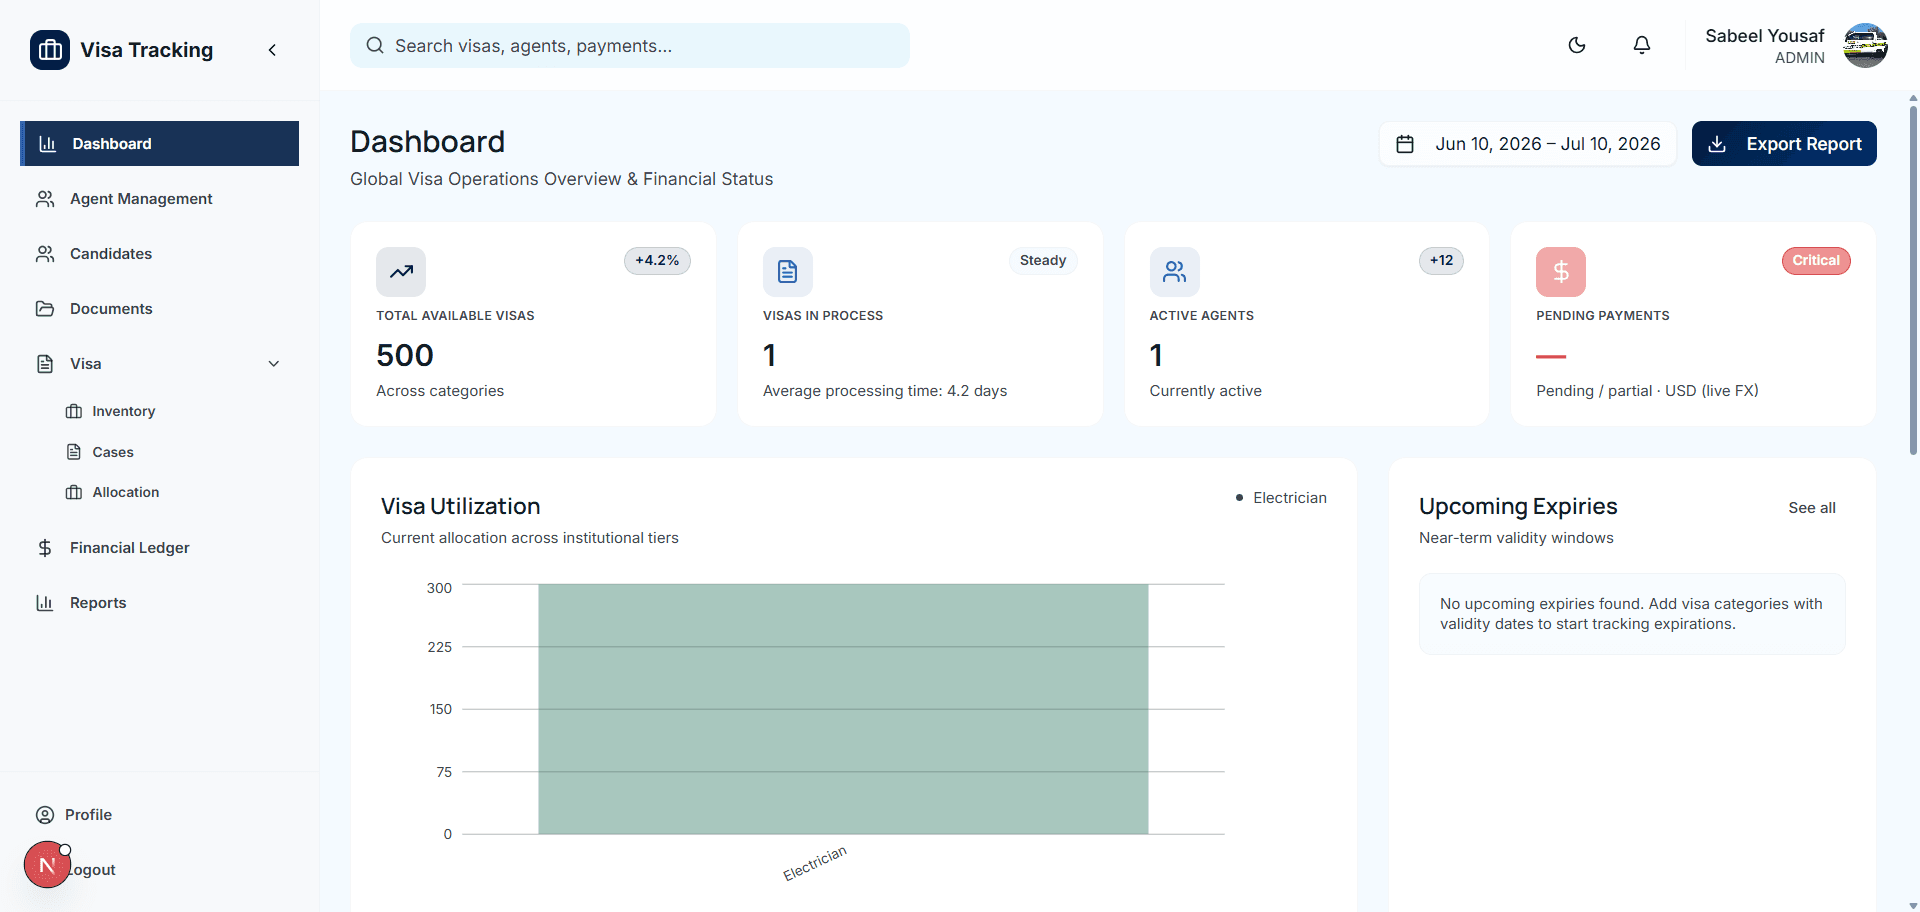Click the +12 agents badge
Screen dimensions: 1920x912
coord(1441,260)
